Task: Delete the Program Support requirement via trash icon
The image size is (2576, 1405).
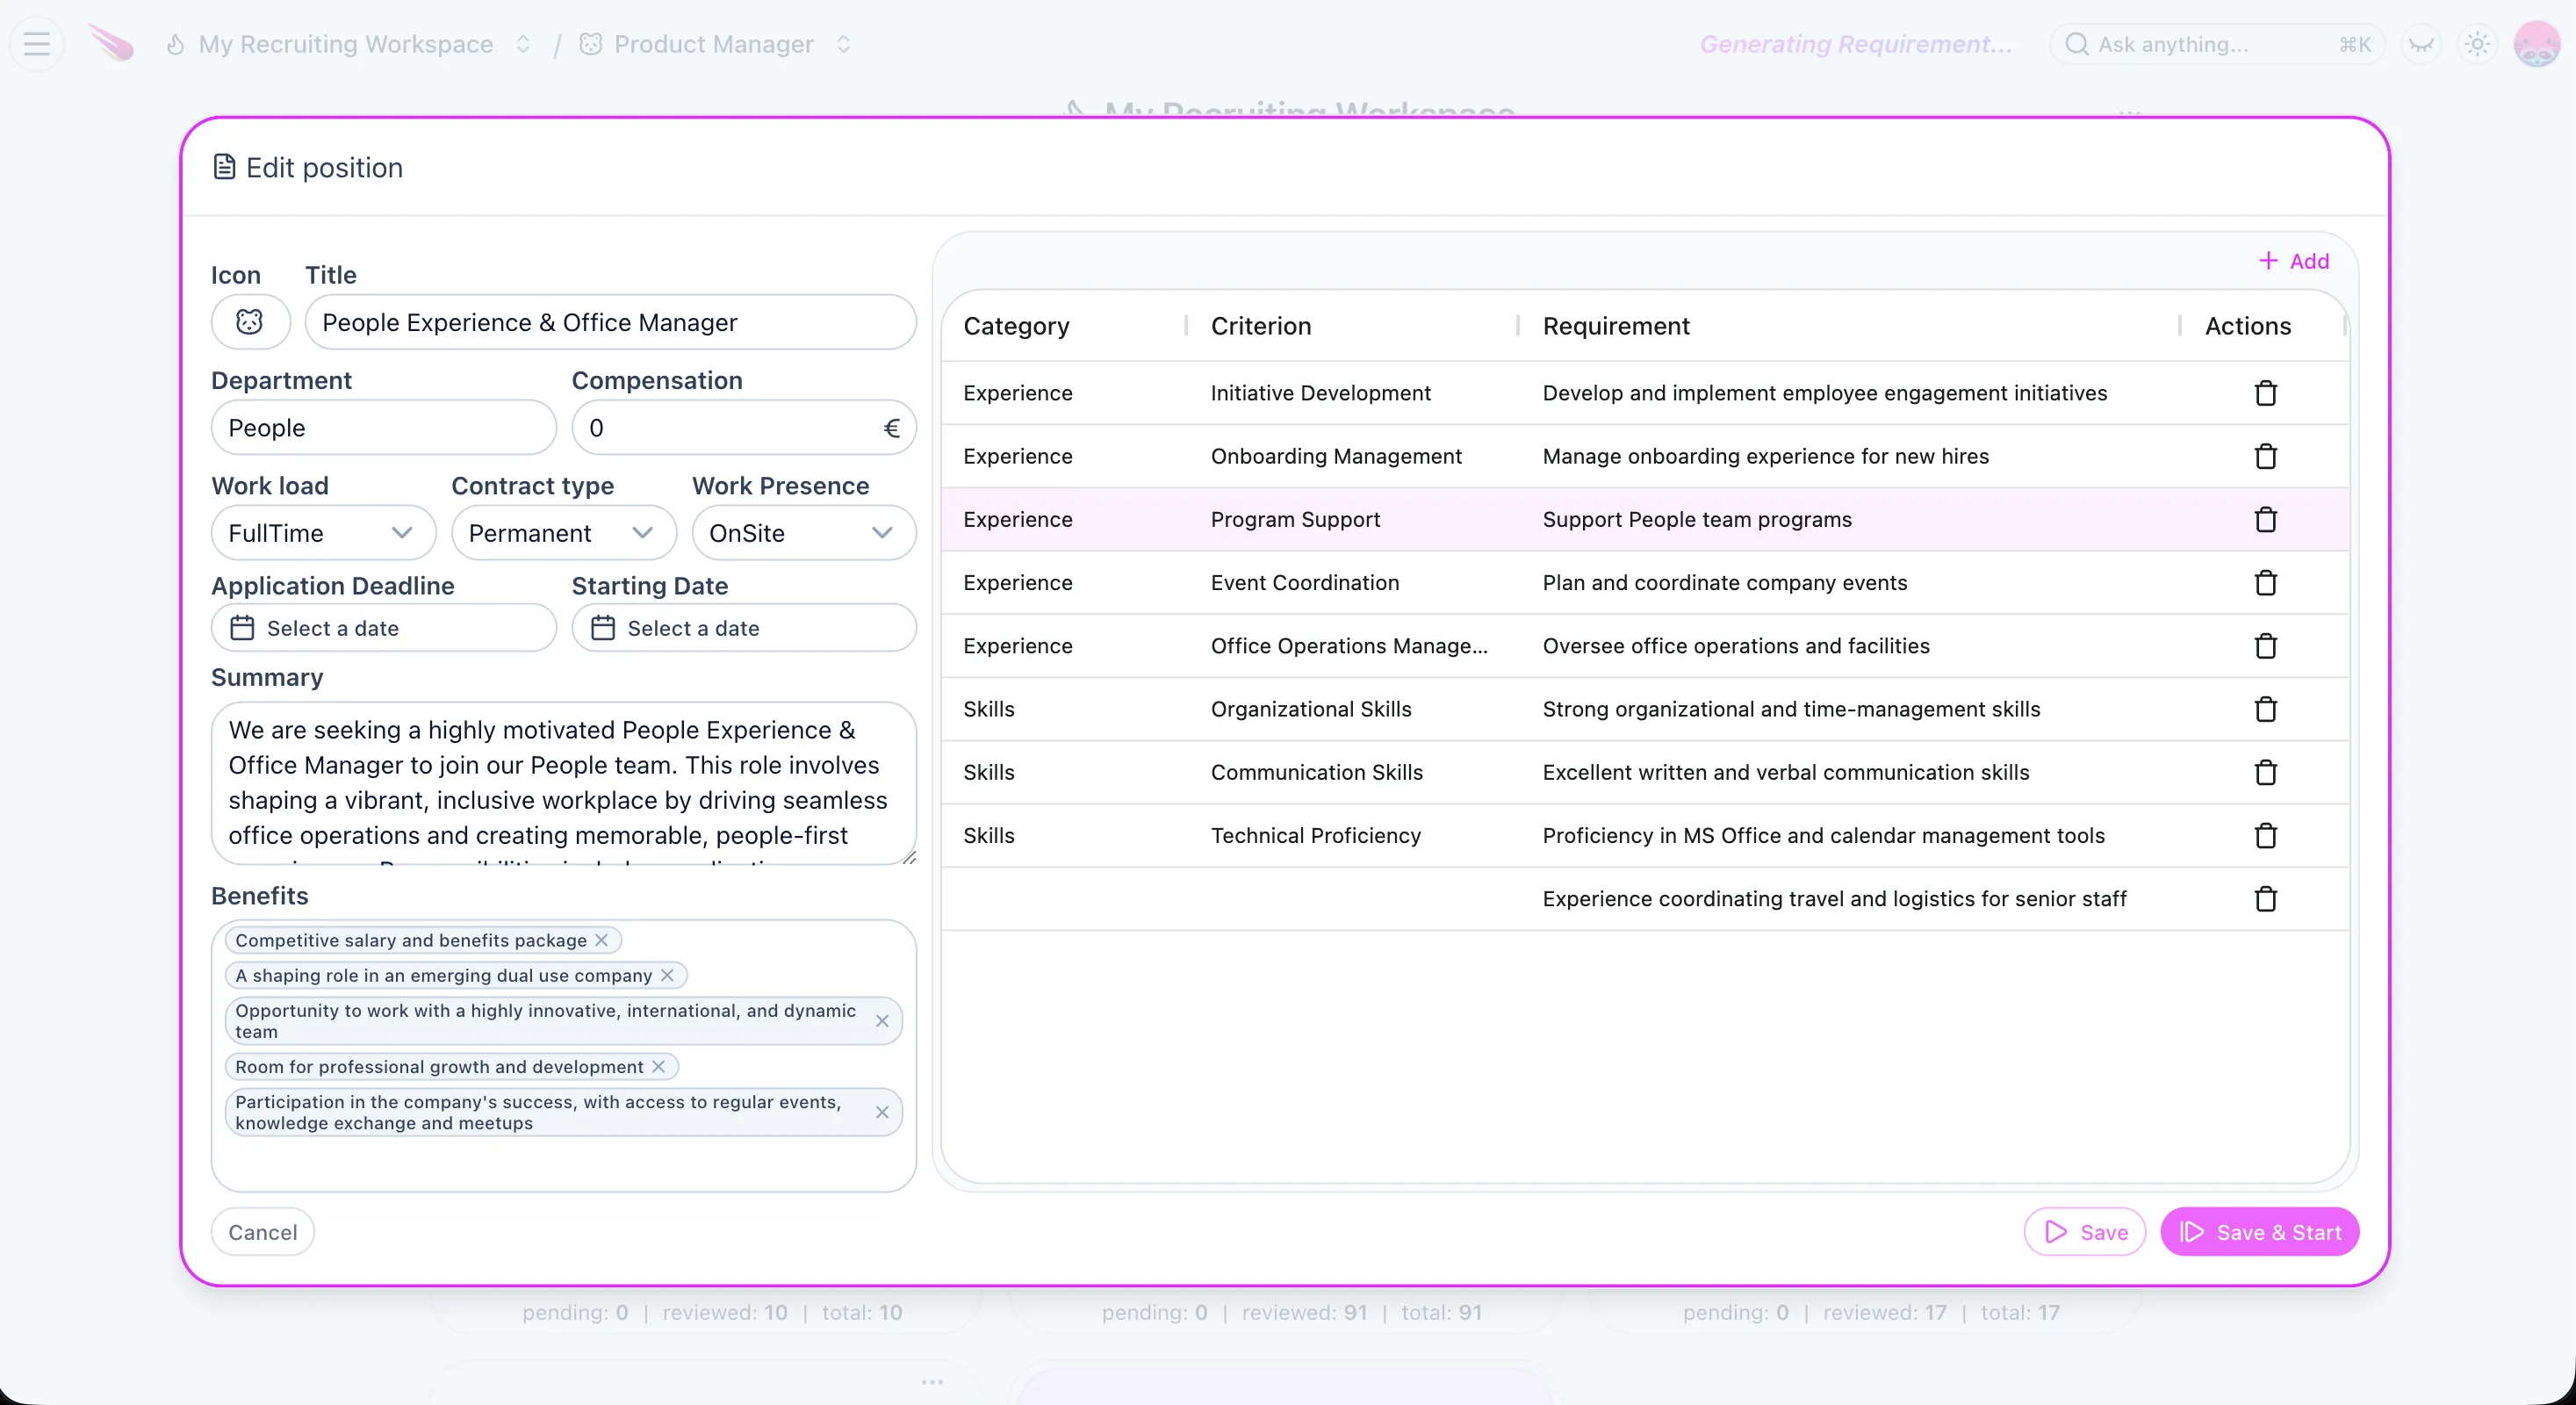Action: (2265, 519)
